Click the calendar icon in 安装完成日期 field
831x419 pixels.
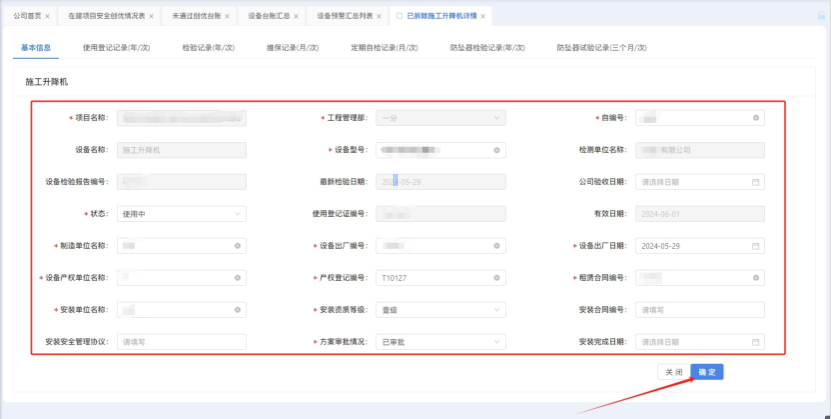pyautogui.click(x=756, y=341)
